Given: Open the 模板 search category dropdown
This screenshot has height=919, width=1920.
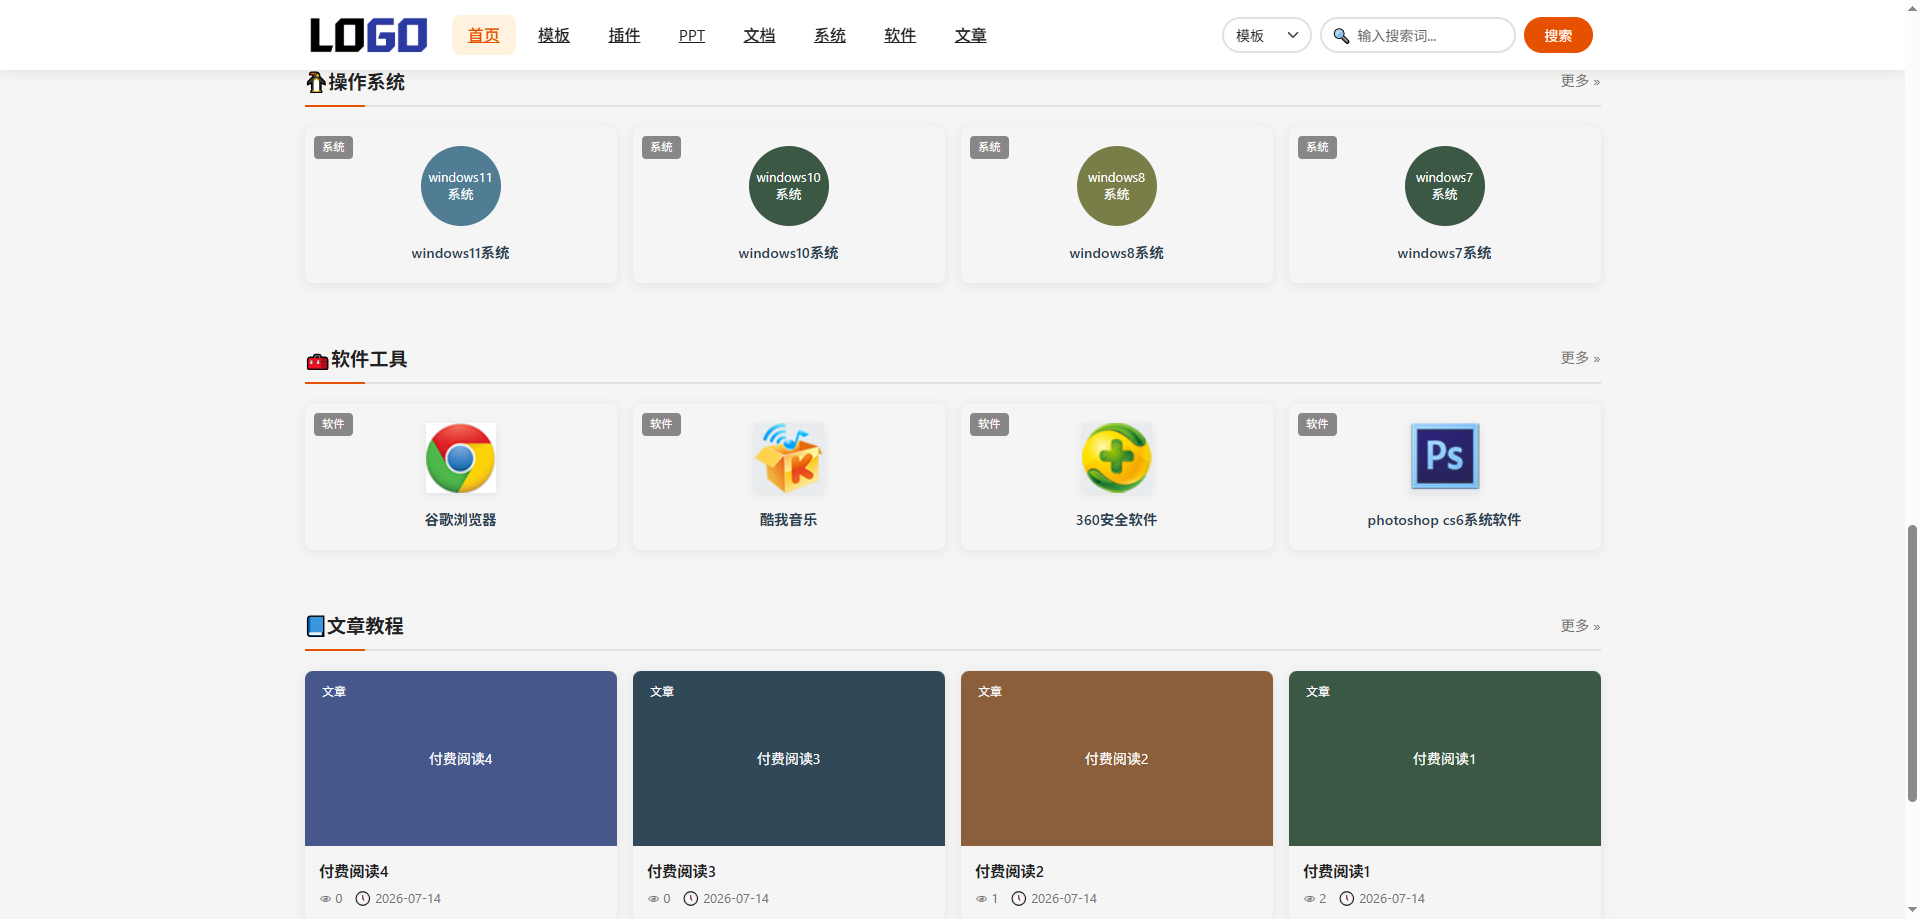Looking at the screenshot, I should pos(1266,35).
